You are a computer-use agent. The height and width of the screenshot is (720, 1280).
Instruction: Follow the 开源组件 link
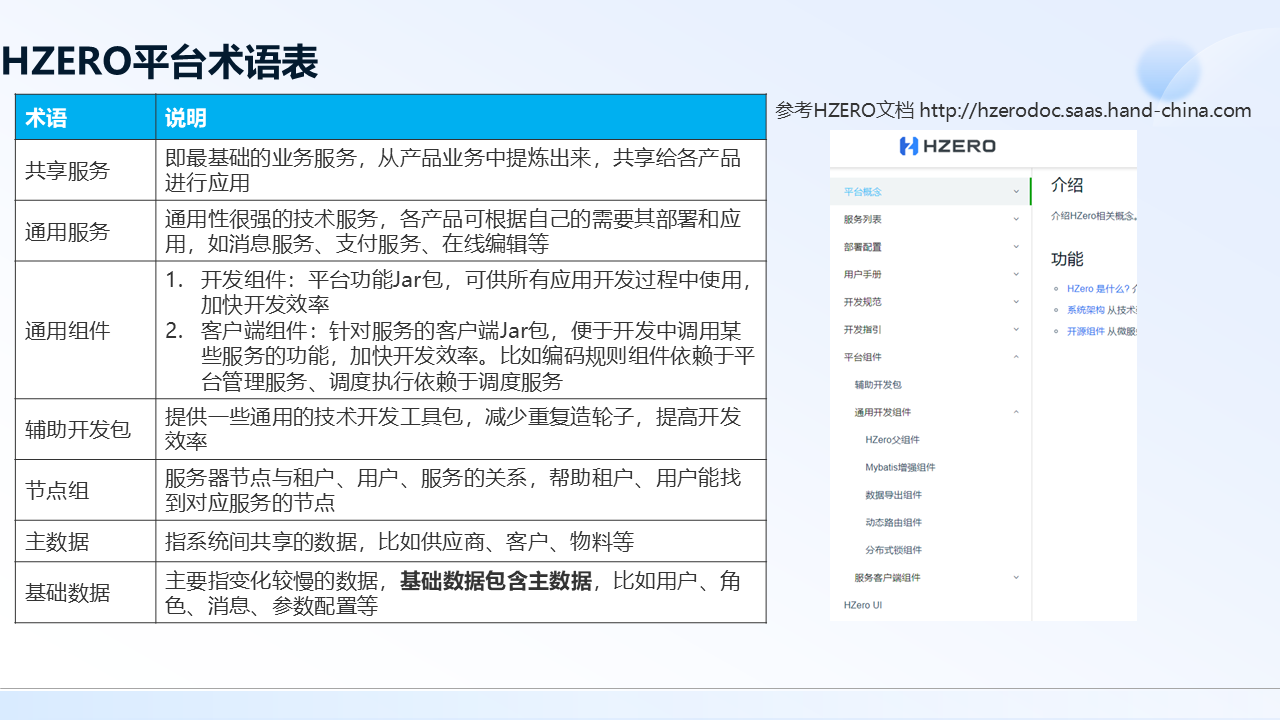tap(1085, 331)
